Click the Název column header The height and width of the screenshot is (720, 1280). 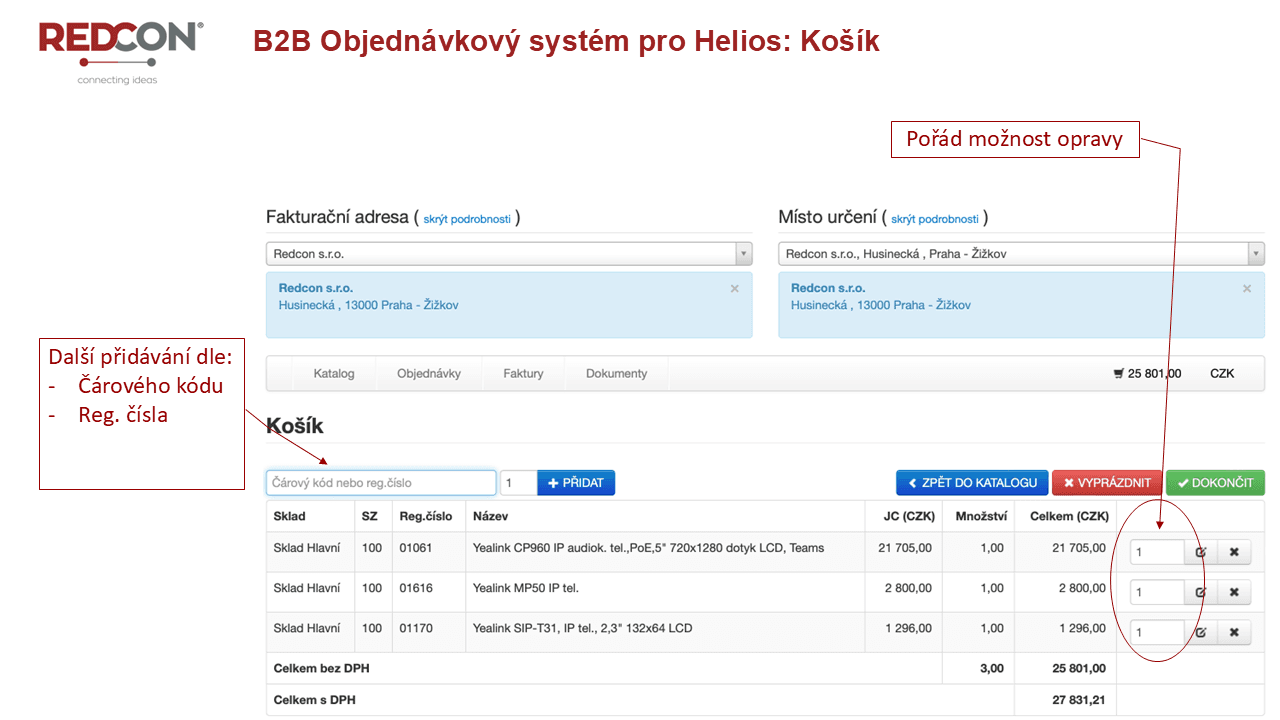[491, 517]
